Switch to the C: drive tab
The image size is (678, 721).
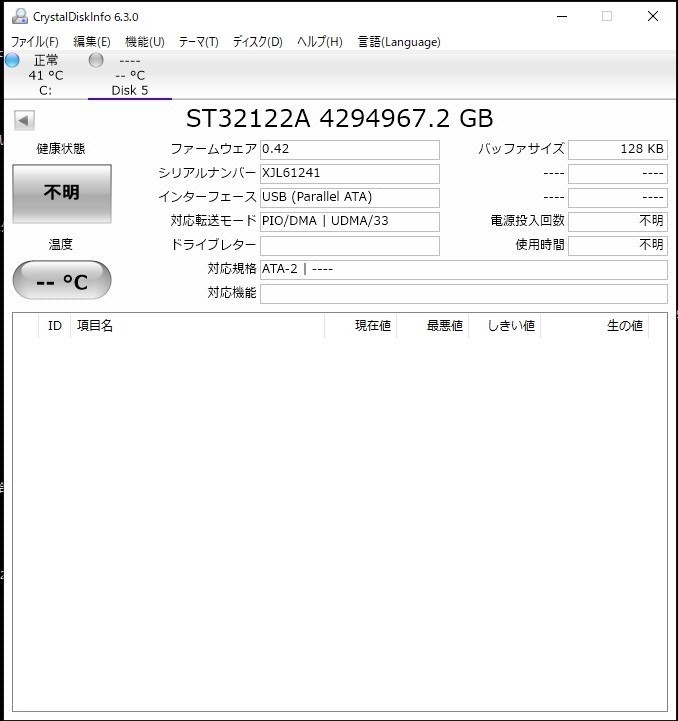click(x=45, y=75)
